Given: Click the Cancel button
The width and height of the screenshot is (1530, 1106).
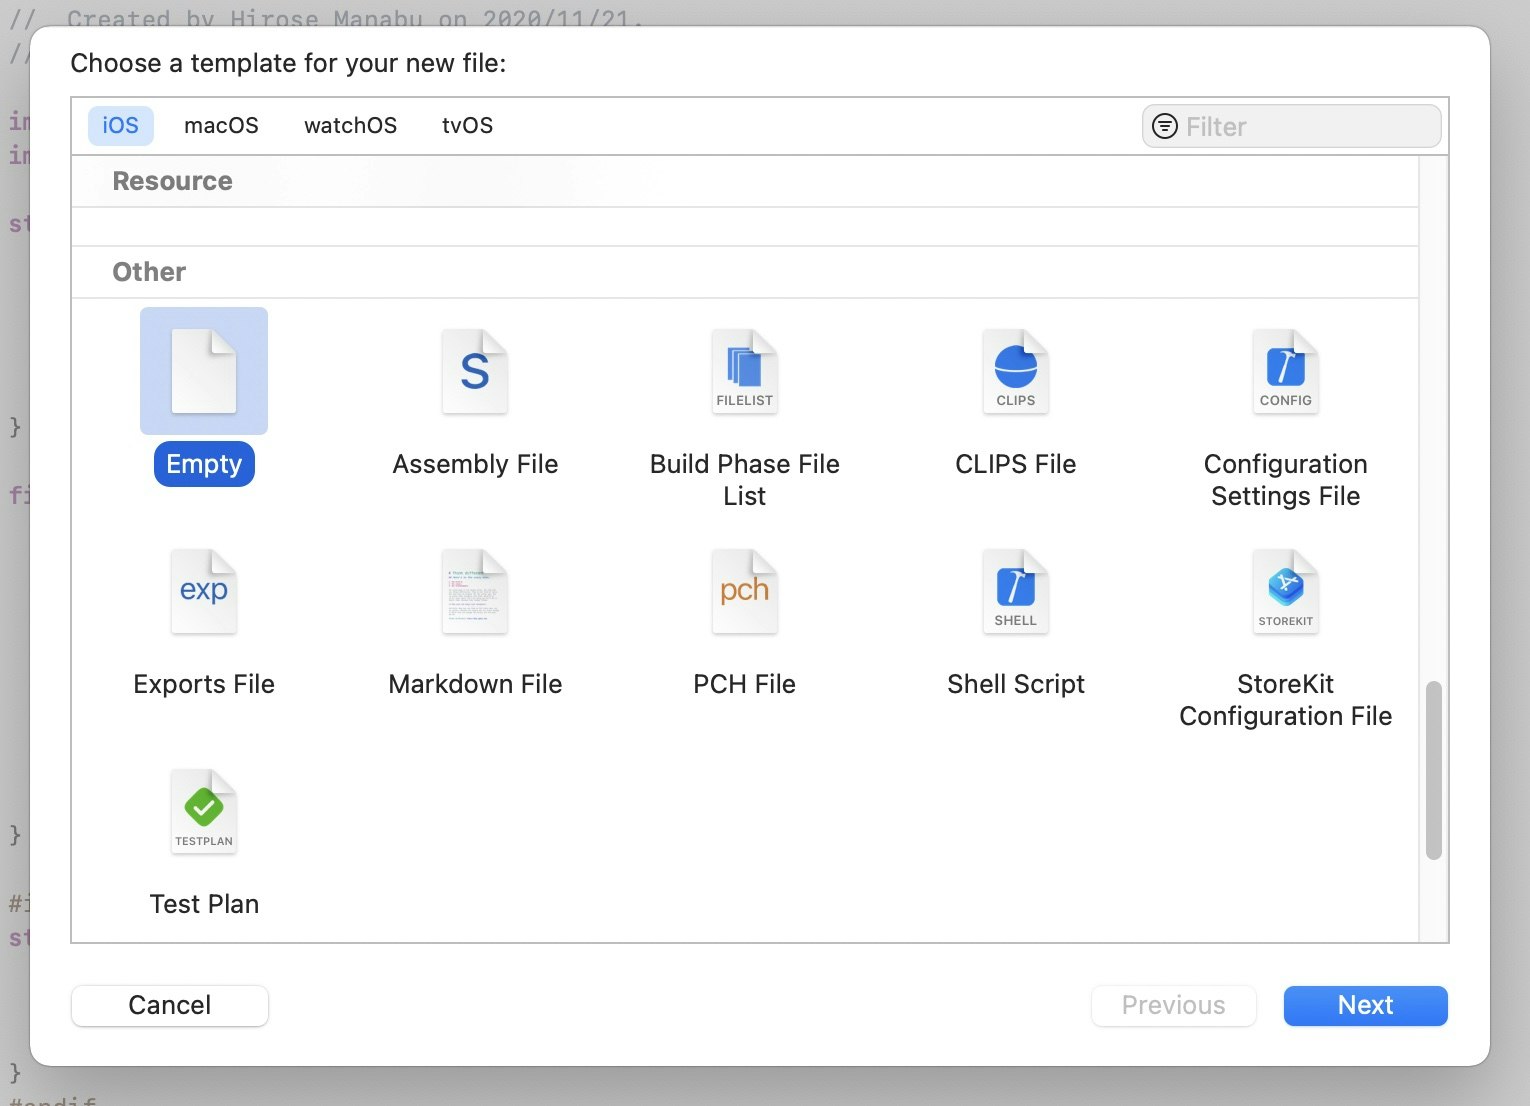Looking at the screenshot, I should [170, 1005].
